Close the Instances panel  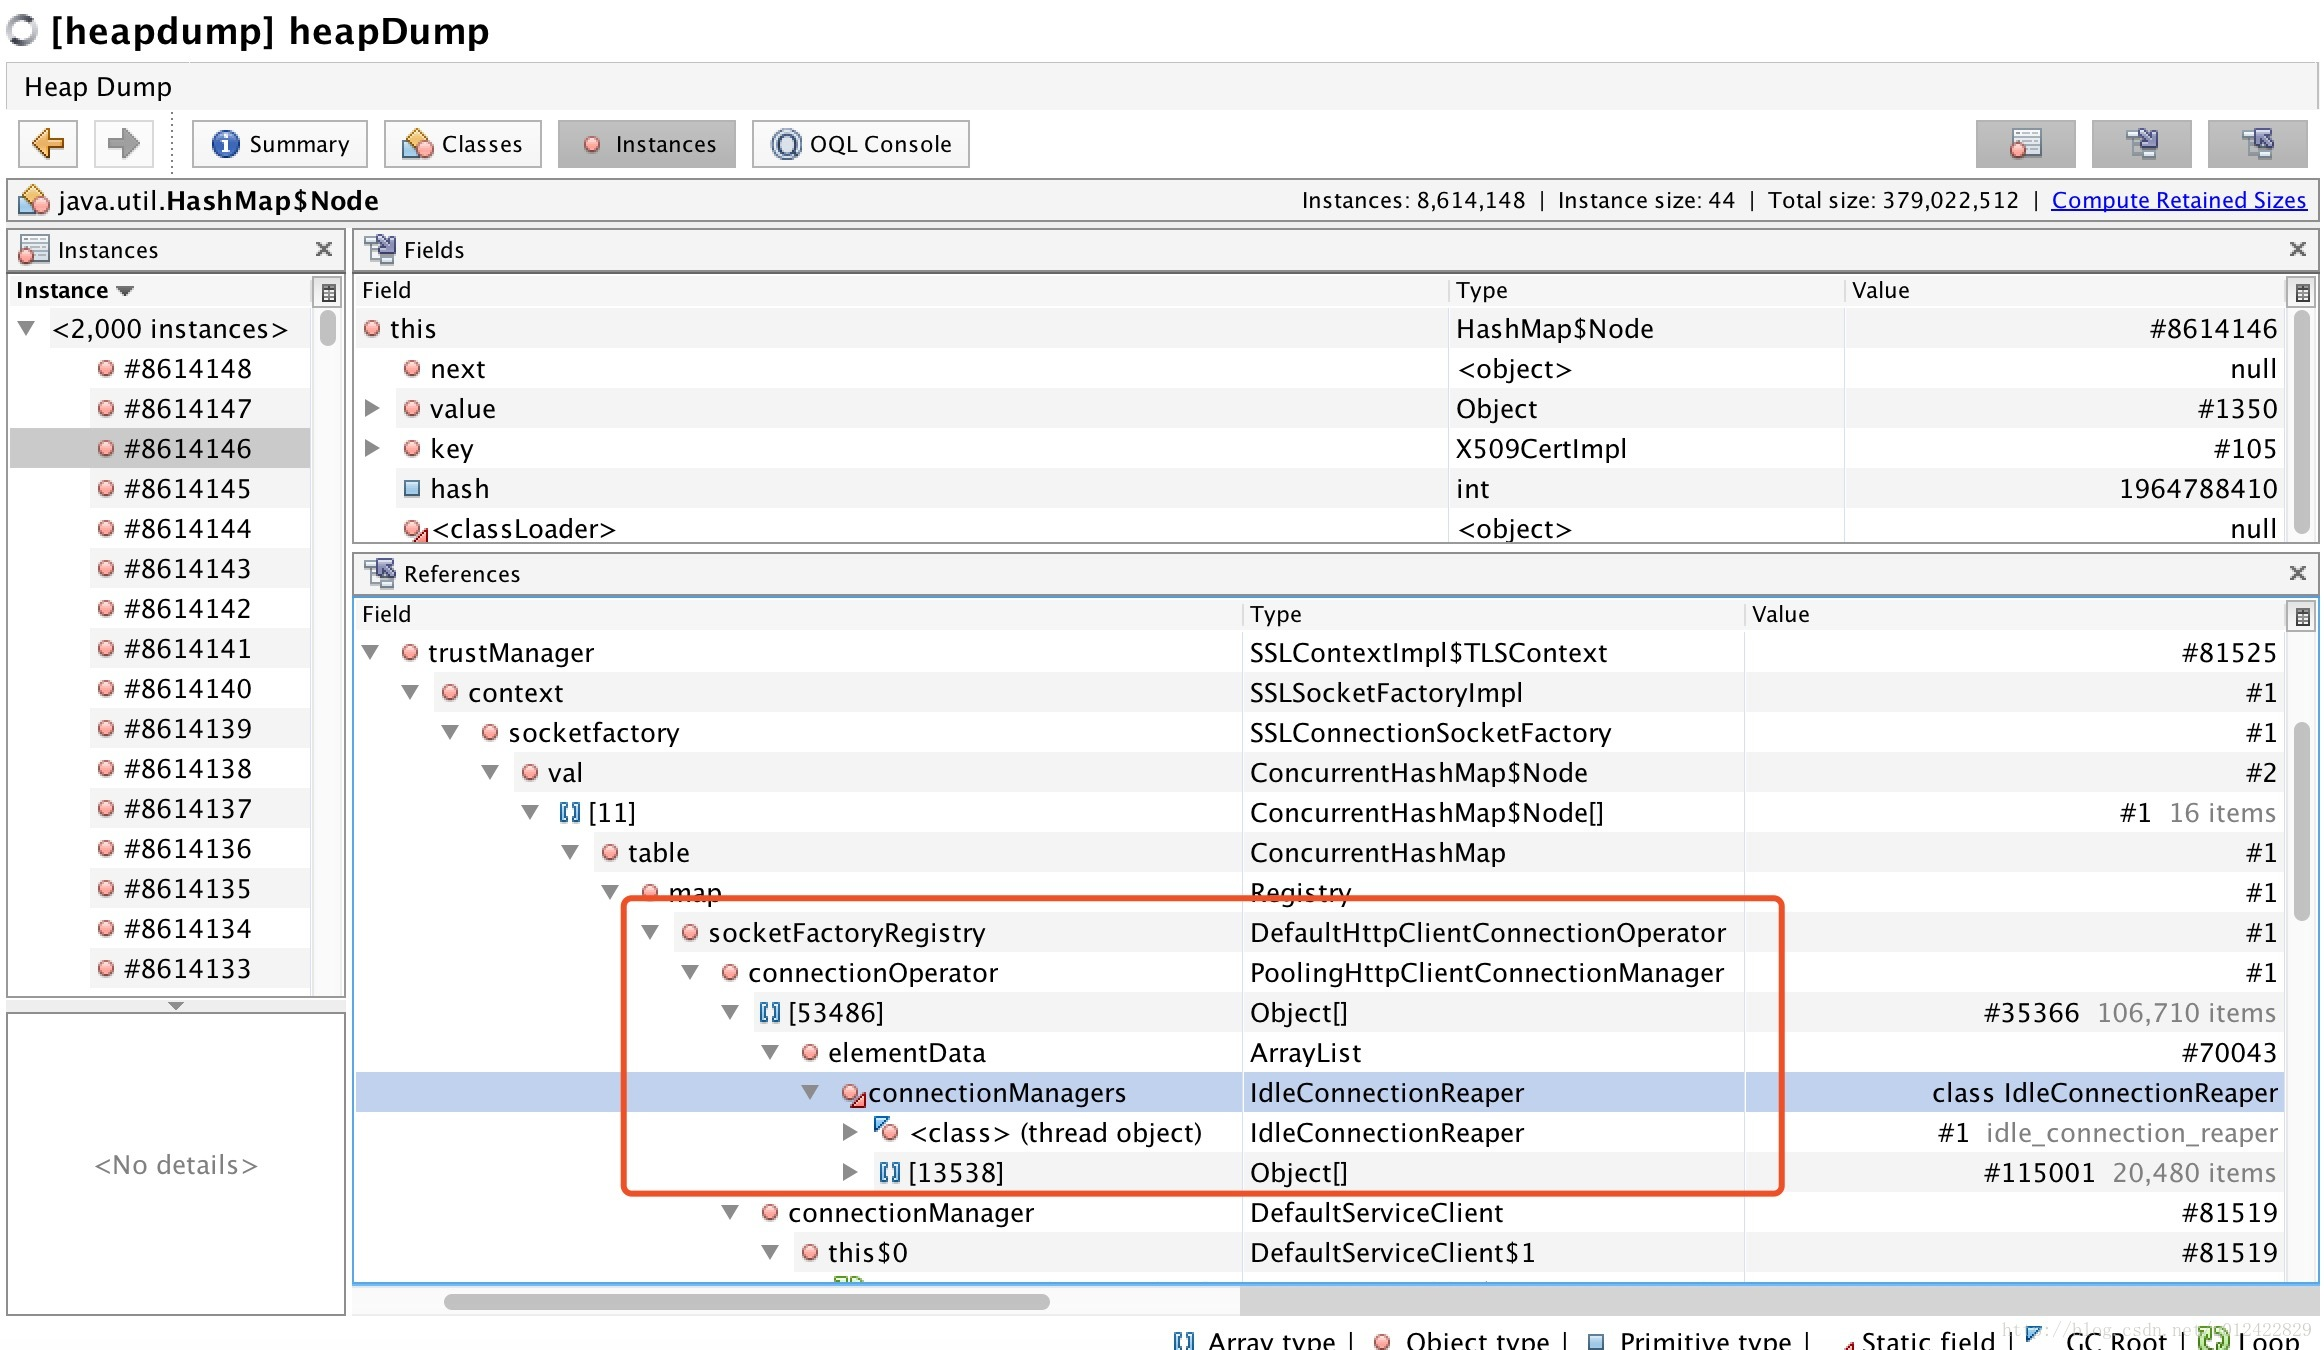tap(324, 249)
